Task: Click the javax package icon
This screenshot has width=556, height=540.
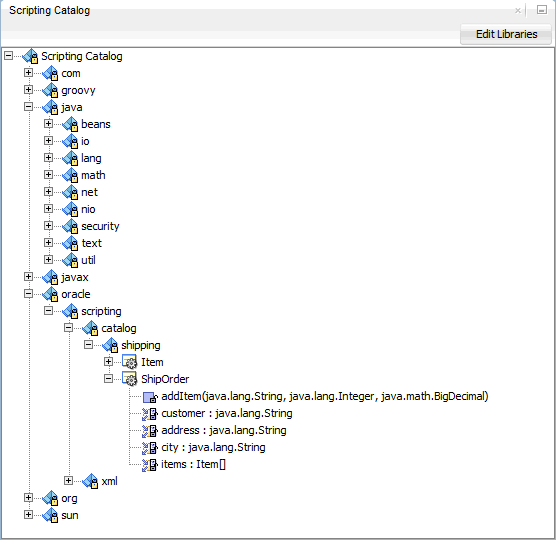Action: 50,277
